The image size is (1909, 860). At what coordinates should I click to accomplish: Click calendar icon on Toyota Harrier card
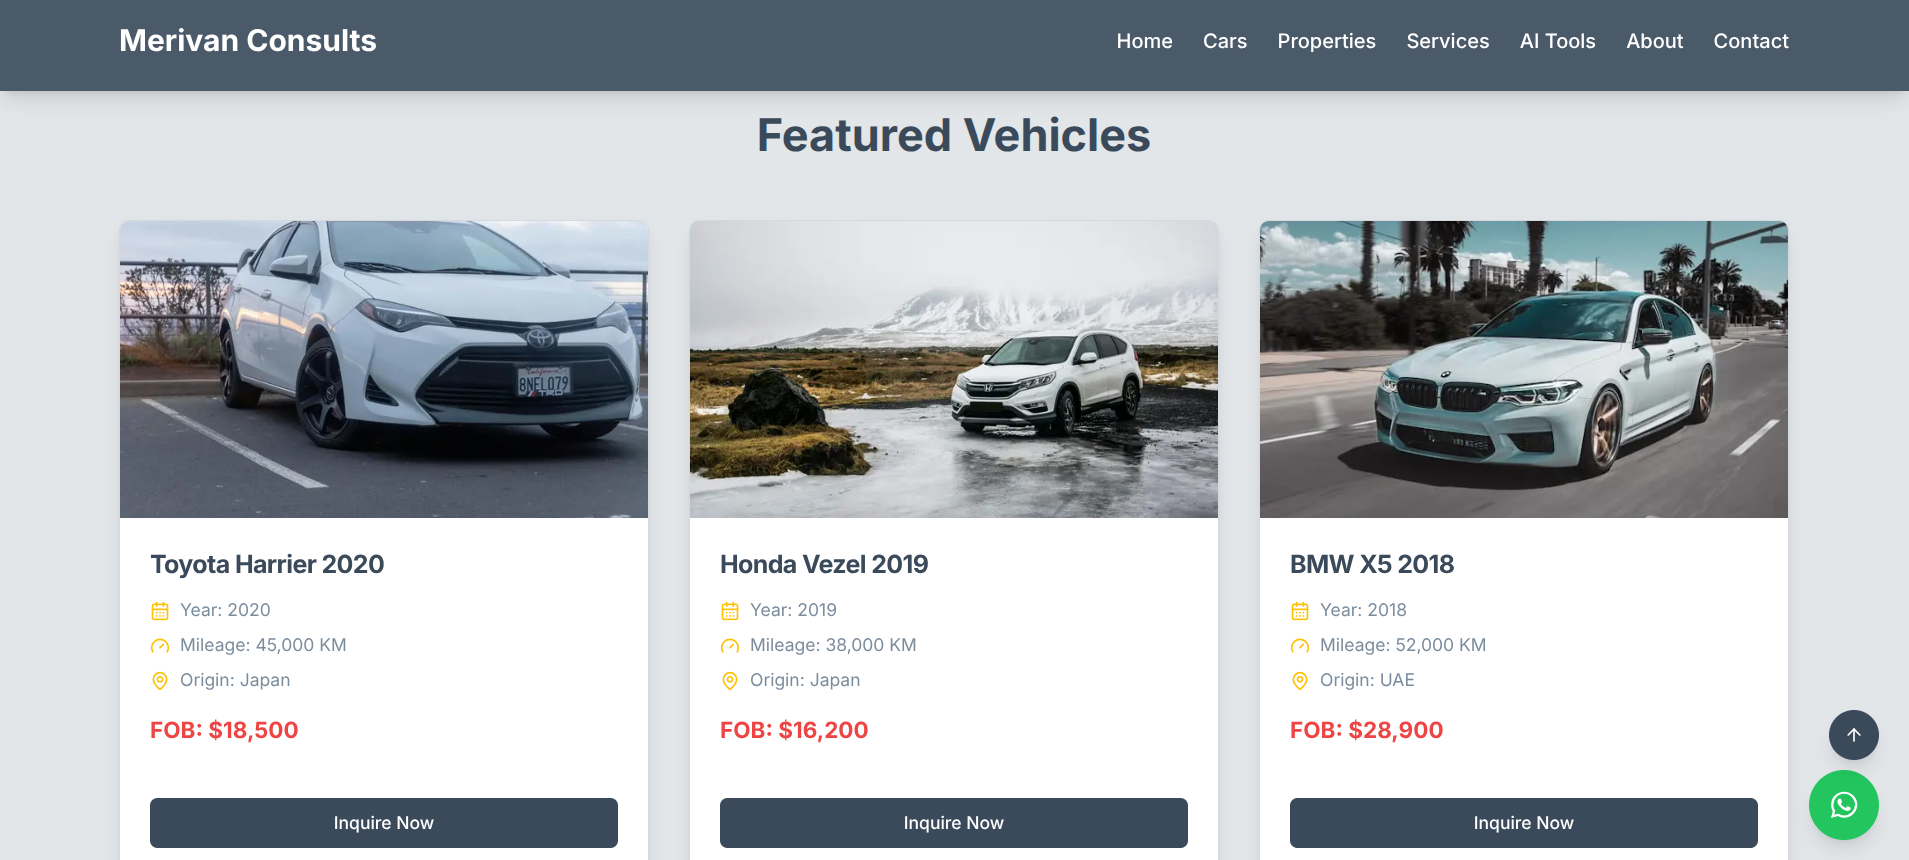160,611
